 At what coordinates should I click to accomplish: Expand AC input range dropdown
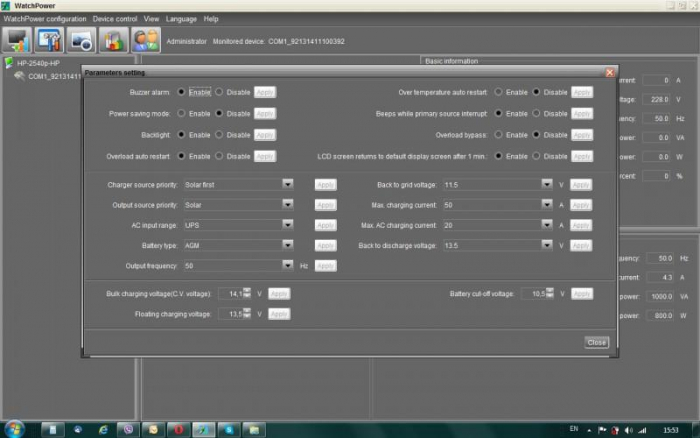288,225
